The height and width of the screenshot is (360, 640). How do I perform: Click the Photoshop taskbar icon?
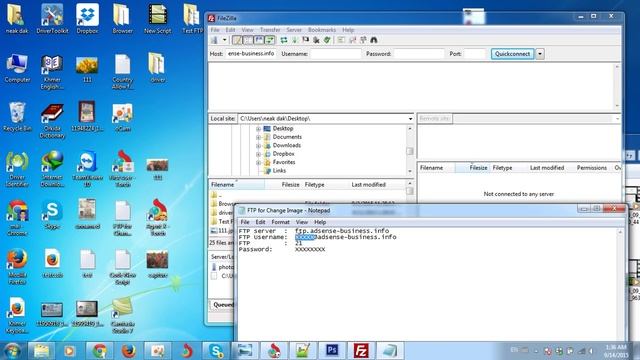point(332,351)
